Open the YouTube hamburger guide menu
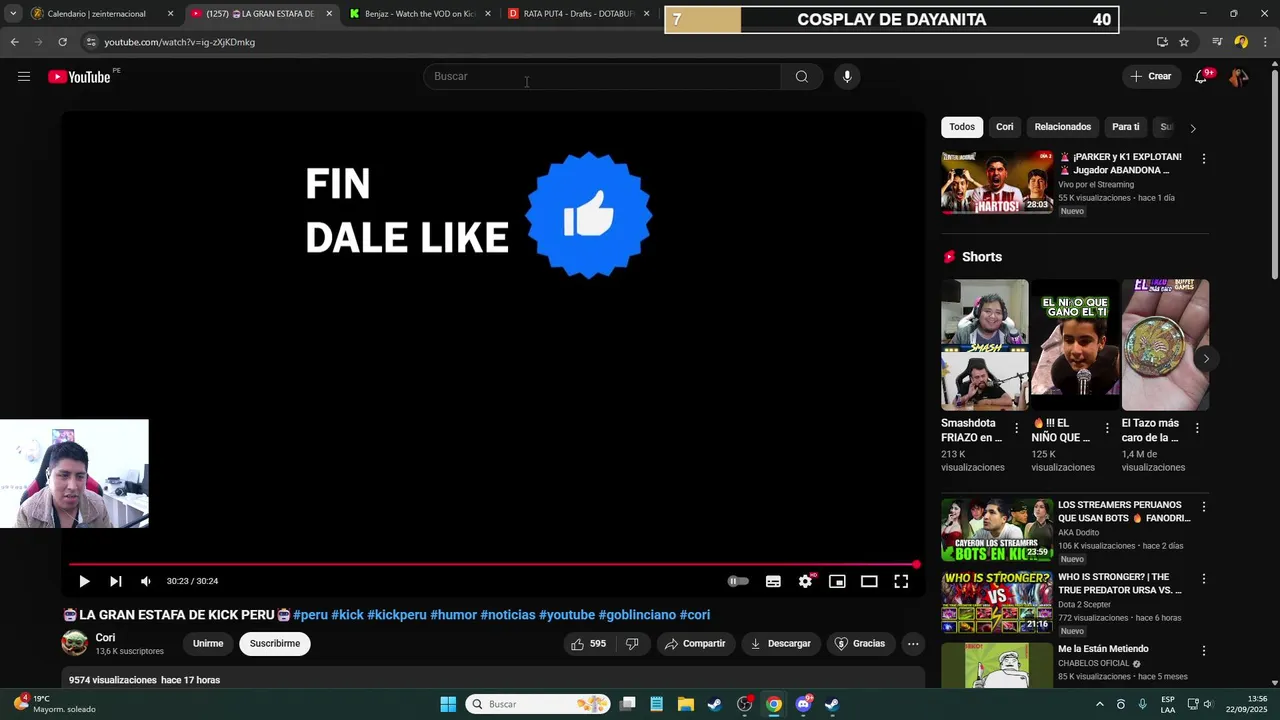This screenshot has height=720, width=1280. (x=24, y=77)
